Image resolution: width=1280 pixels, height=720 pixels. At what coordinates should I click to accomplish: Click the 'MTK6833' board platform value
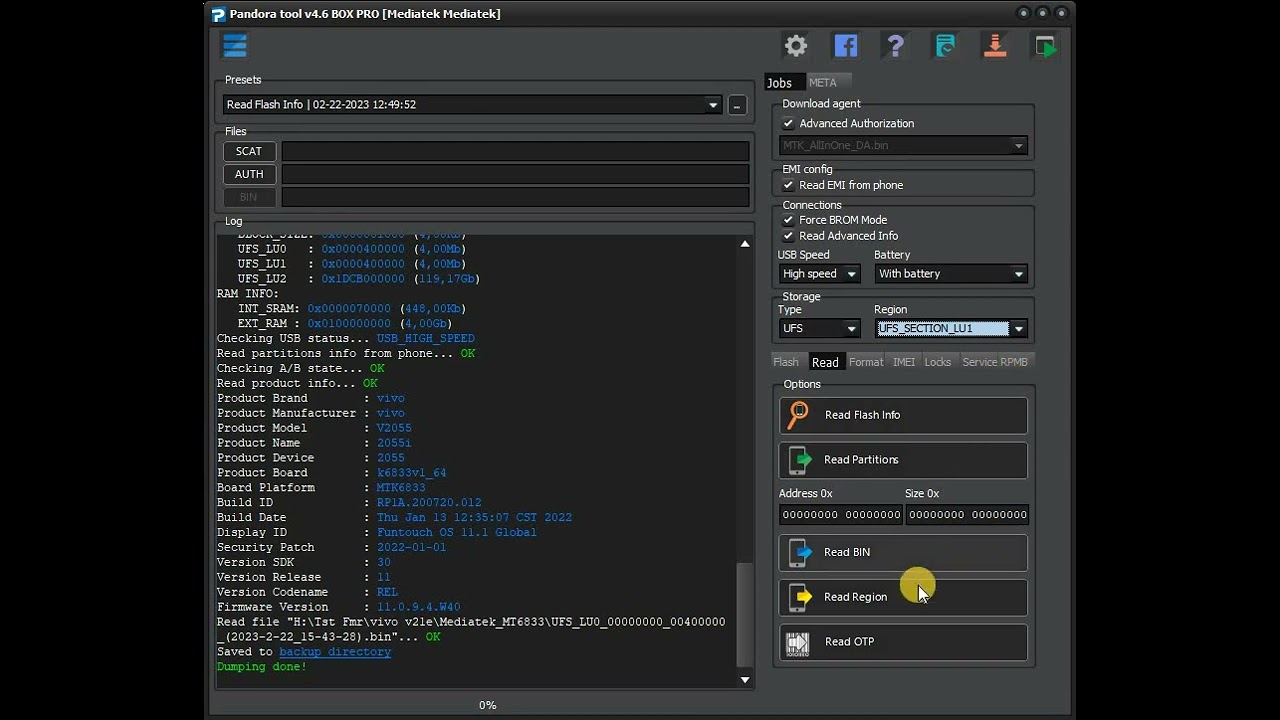pos(401,488)
